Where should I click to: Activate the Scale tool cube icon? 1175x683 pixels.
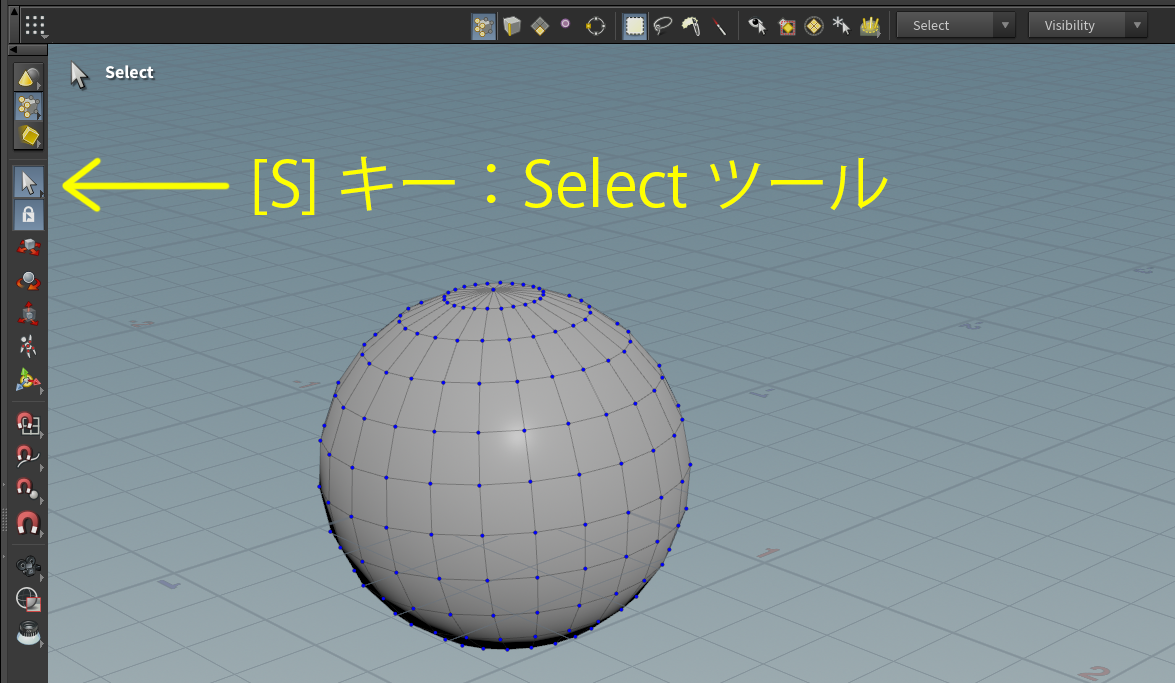click(28, 313)
